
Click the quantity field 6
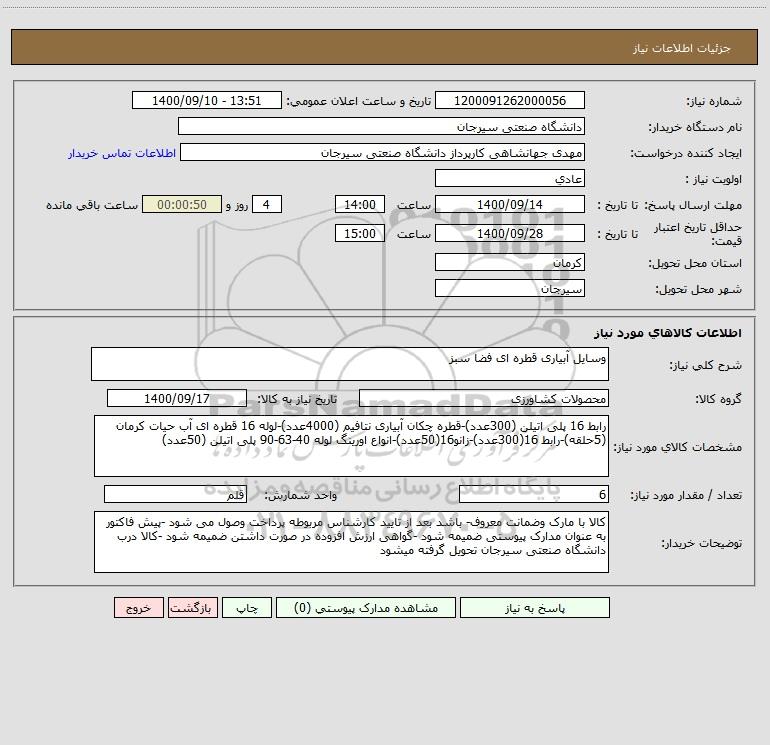pyautogui.click(x=534, y=494)
